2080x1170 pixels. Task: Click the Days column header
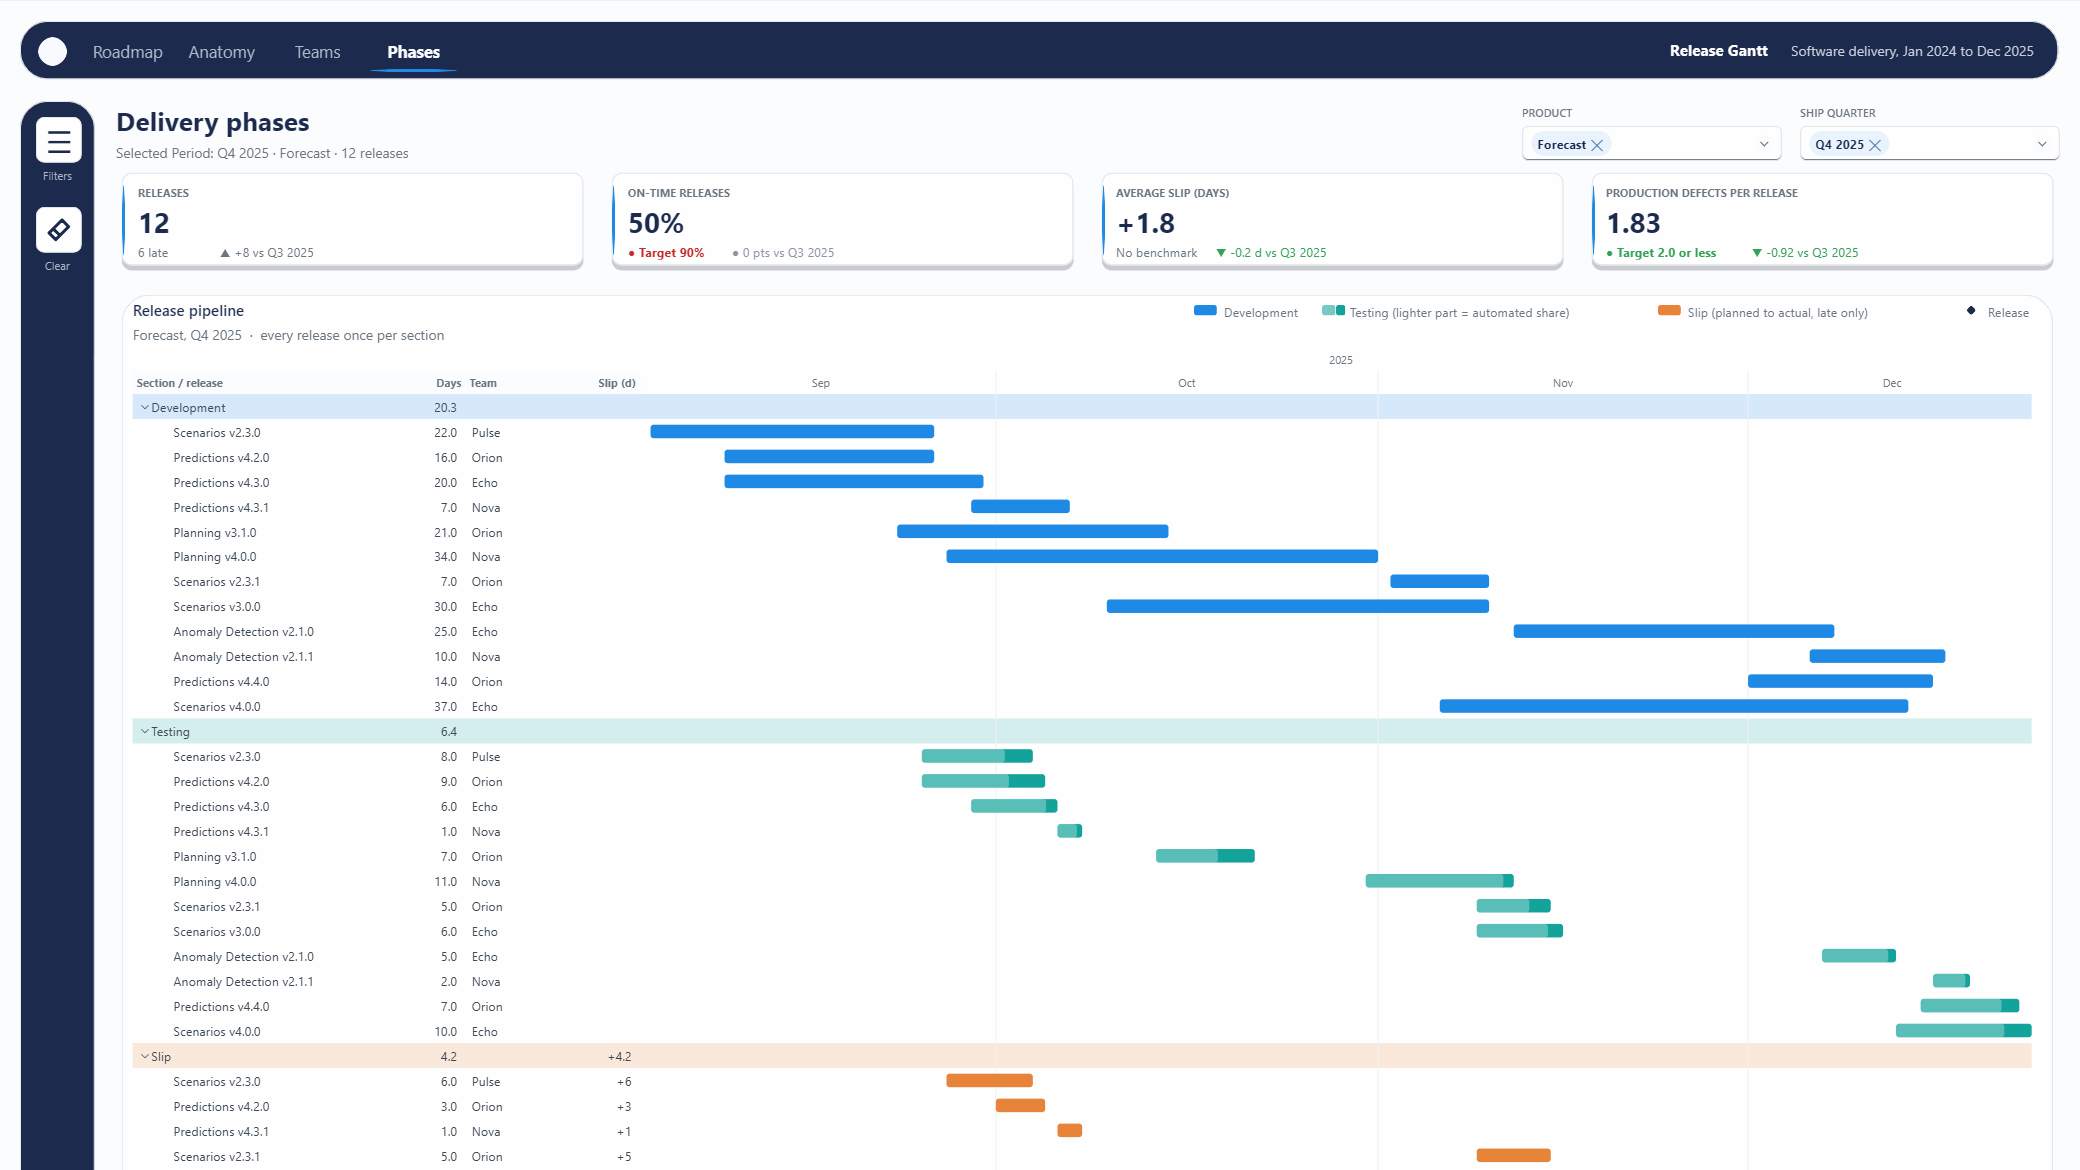[x=448, y=383]
